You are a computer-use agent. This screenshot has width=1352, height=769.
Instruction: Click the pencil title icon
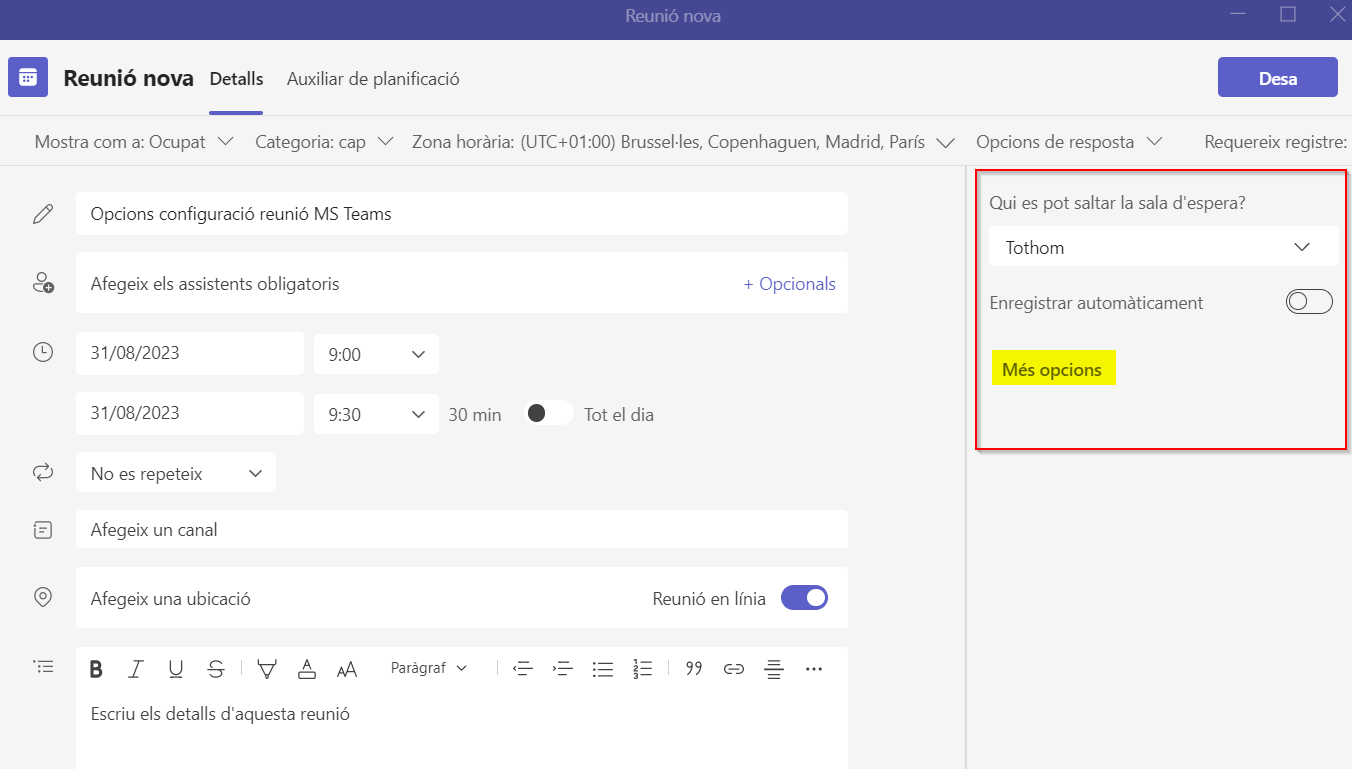[x=43, y=214]
